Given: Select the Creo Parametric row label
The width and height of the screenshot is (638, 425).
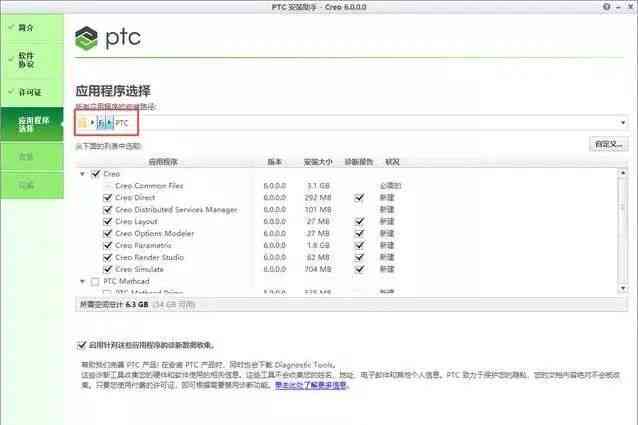Looking at the screenshot, I should click(x=143, y=245).
